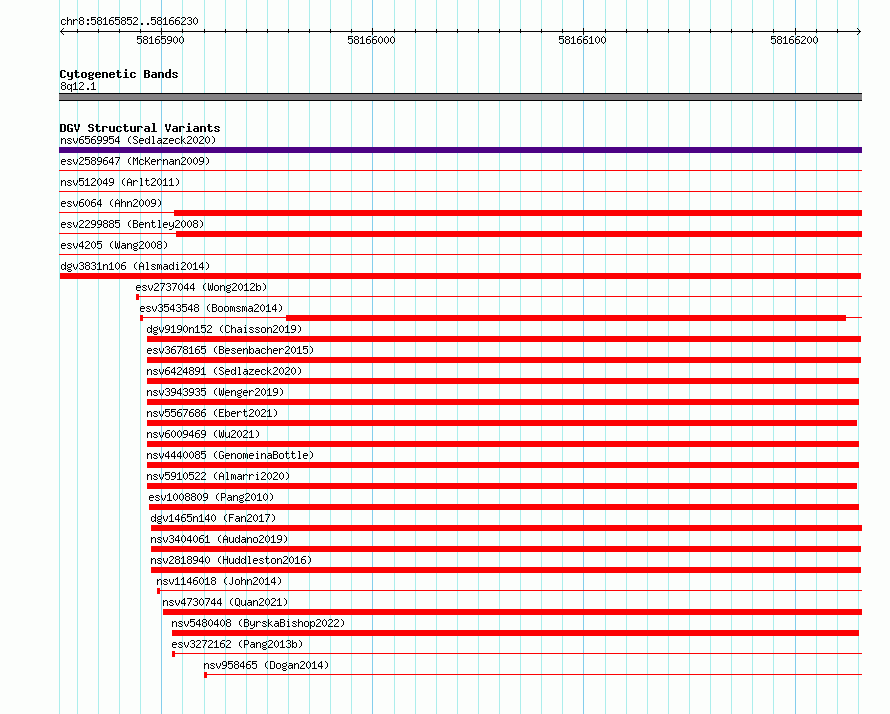Click the red bar under esv2299885 (Bentley2008)
890x714 pixels.
(519, 234)
